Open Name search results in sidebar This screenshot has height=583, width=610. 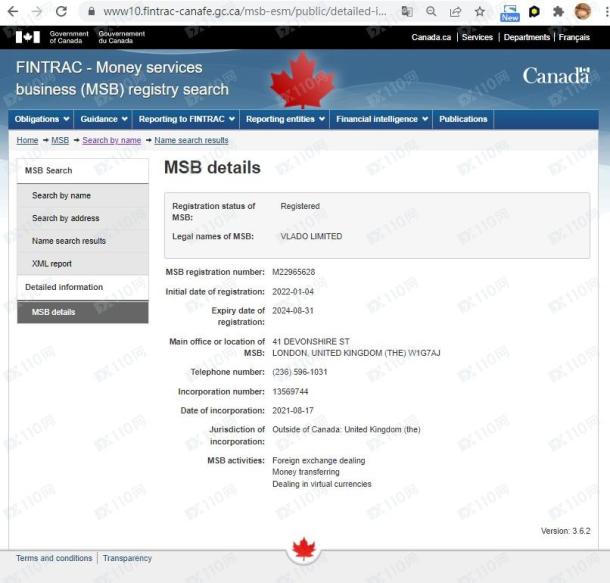pyautogui.click(x=82, y=241)
